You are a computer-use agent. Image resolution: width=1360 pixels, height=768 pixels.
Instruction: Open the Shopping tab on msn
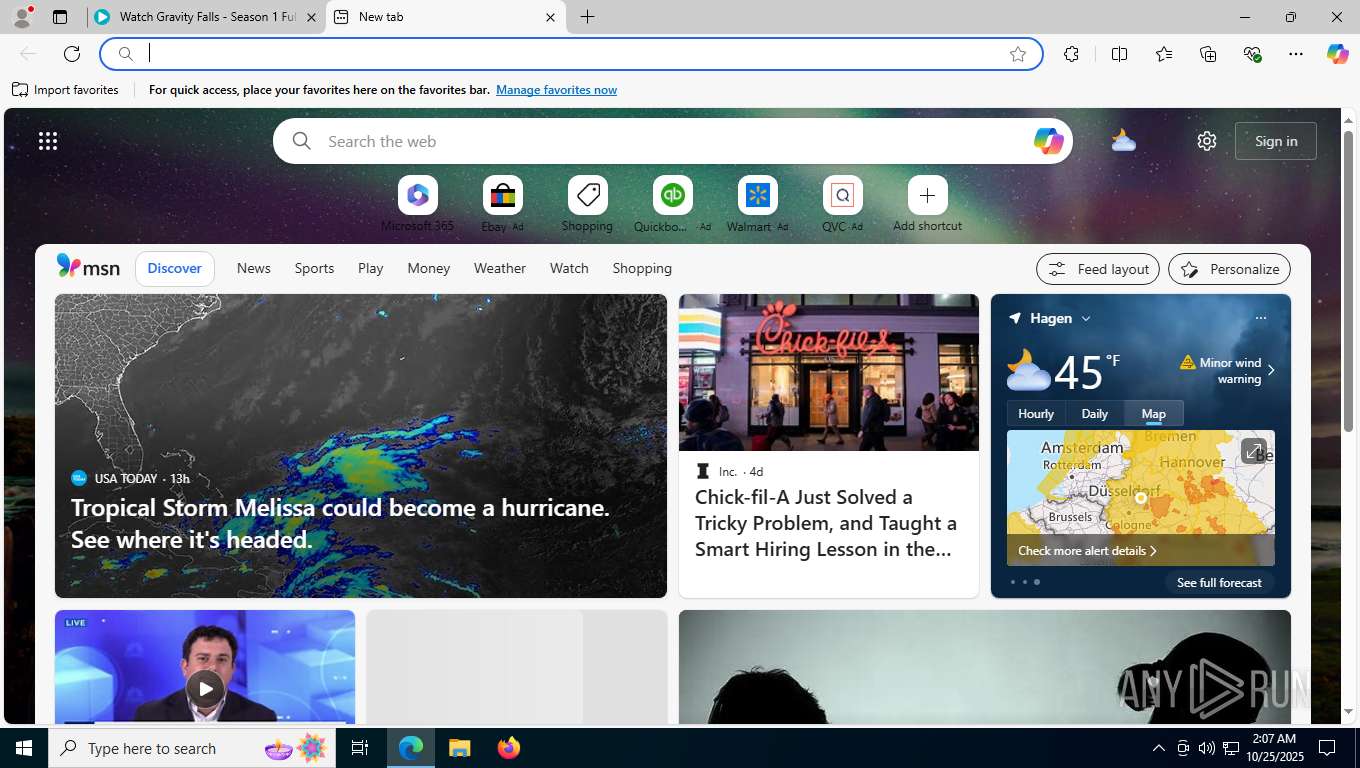pos(642,268)
